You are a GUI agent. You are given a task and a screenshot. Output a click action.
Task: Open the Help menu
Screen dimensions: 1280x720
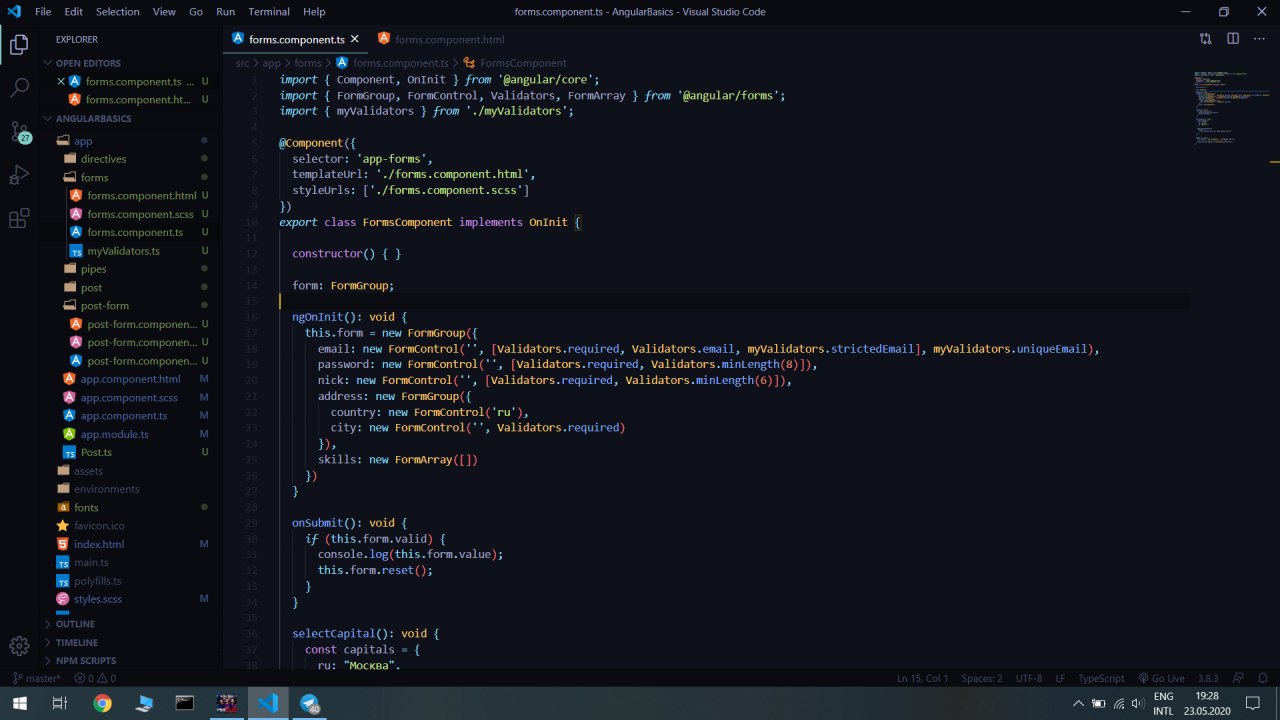314,12
